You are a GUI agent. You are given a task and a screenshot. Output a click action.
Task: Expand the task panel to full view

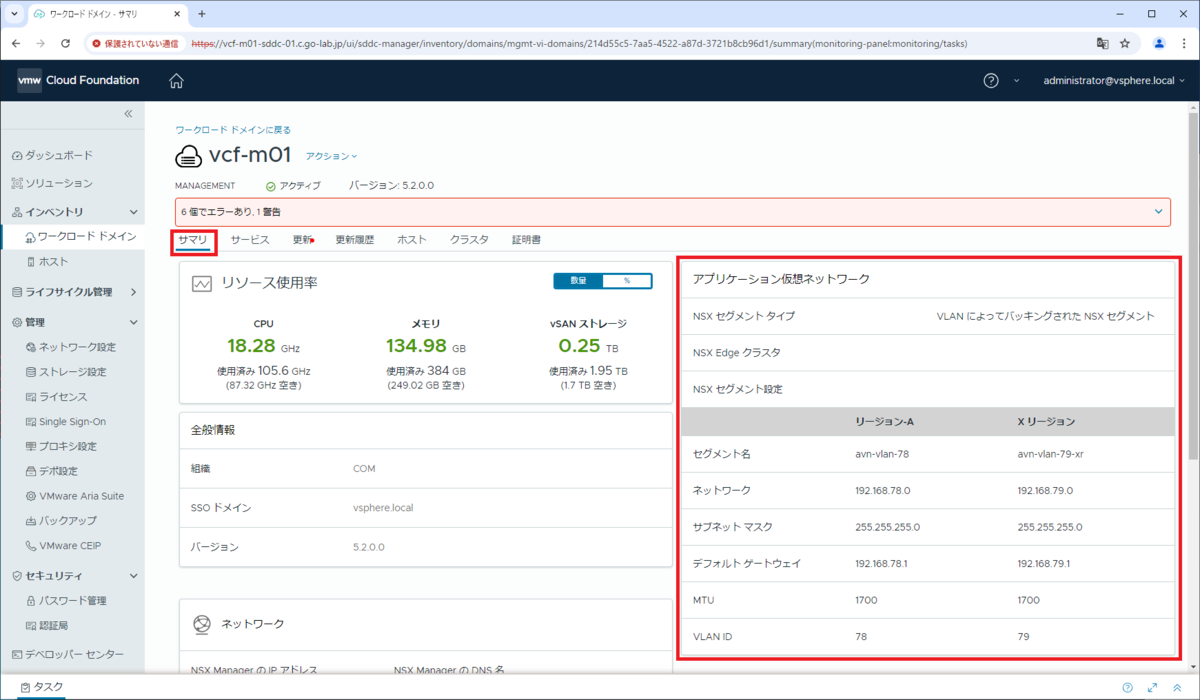point(1152,688)
